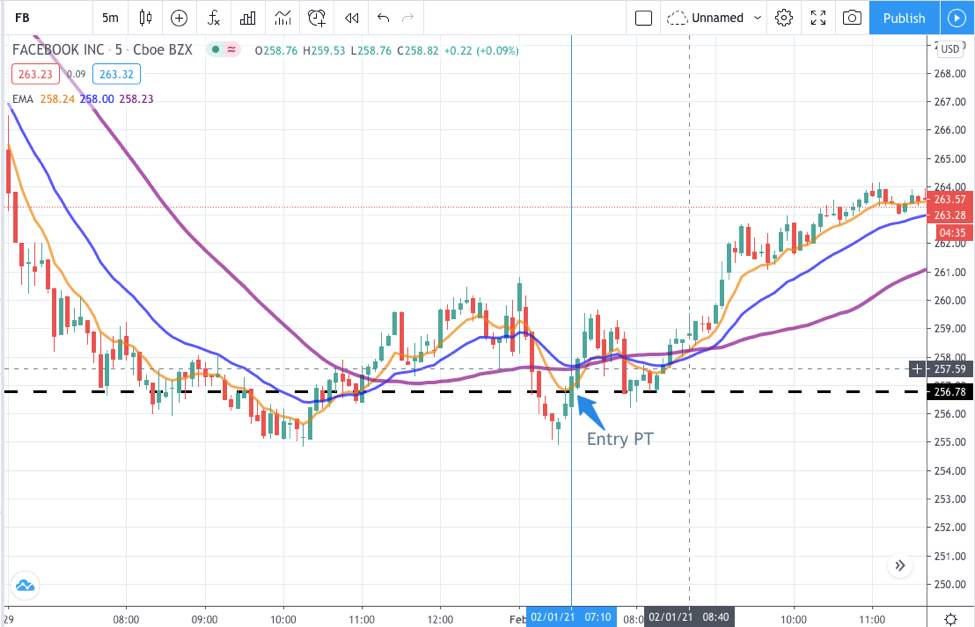Click the red sell price 263.23
This screenshot has width=975, height=627.
[x=35, y=74]
